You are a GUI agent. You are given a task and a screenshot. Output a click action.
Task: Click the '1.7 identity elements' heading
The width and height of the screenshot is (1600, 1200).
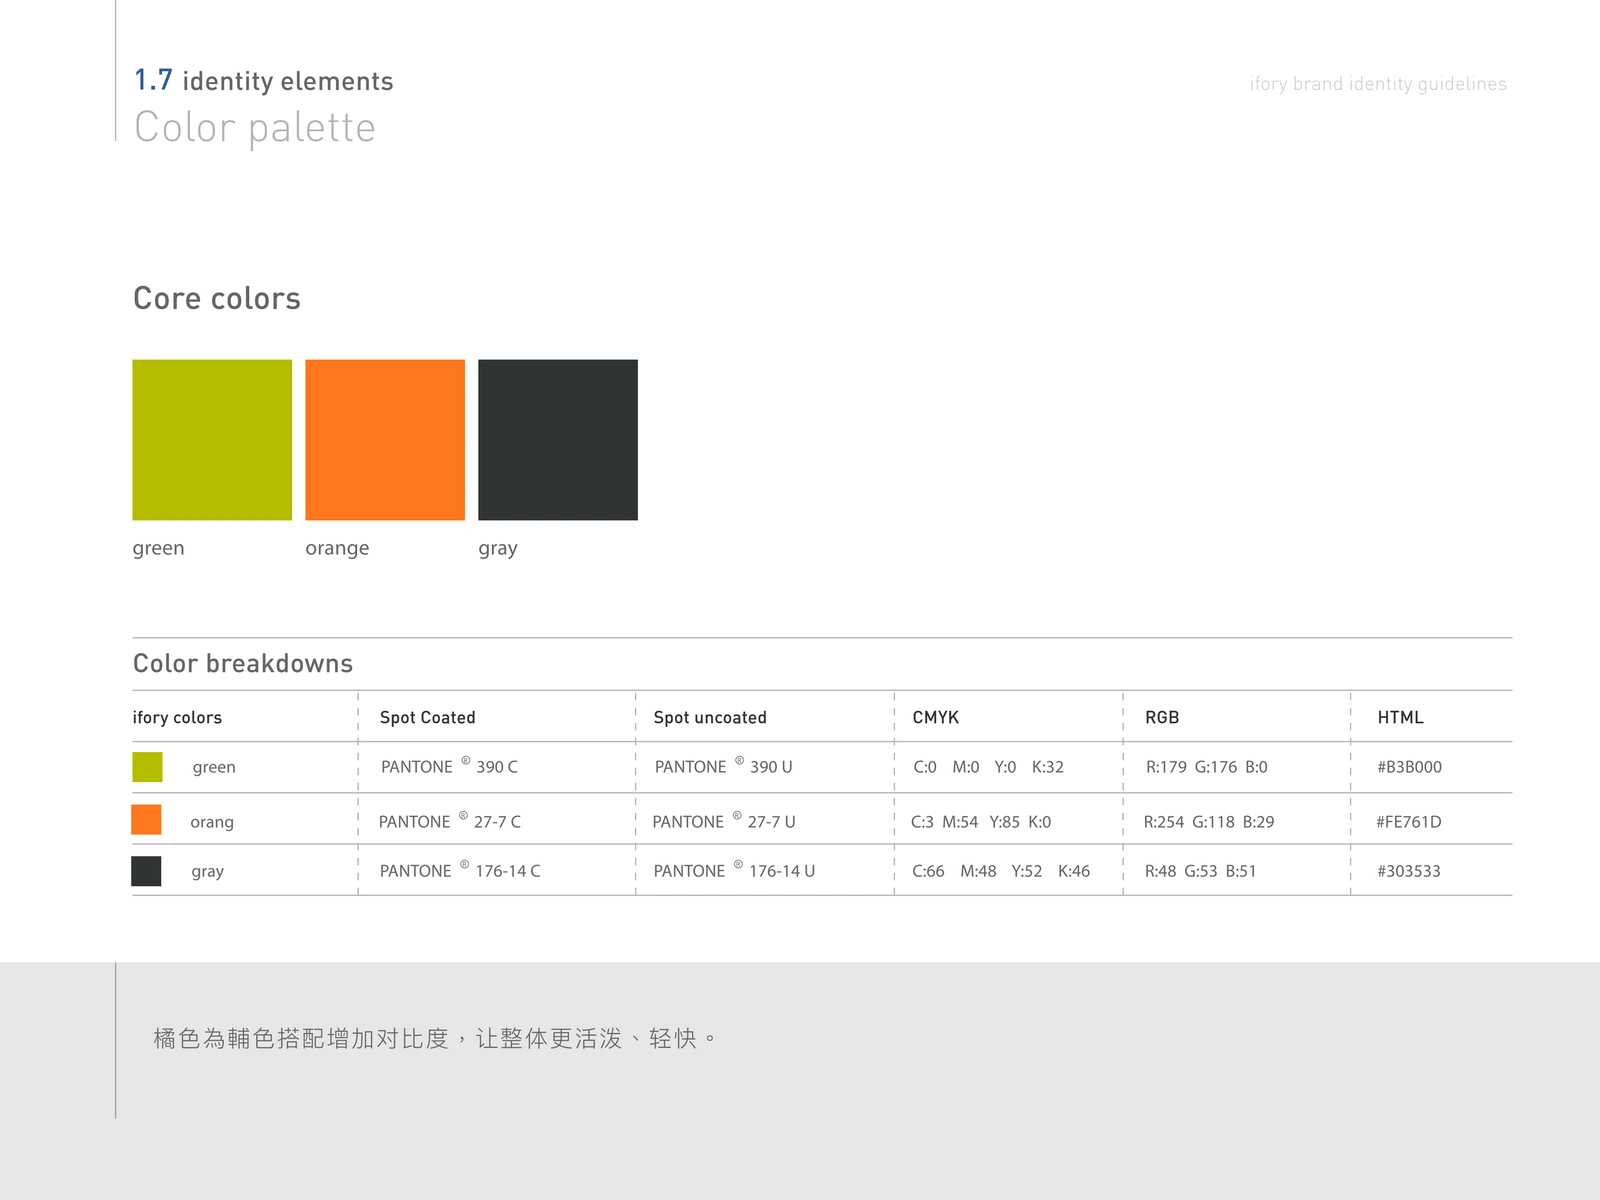264,80
